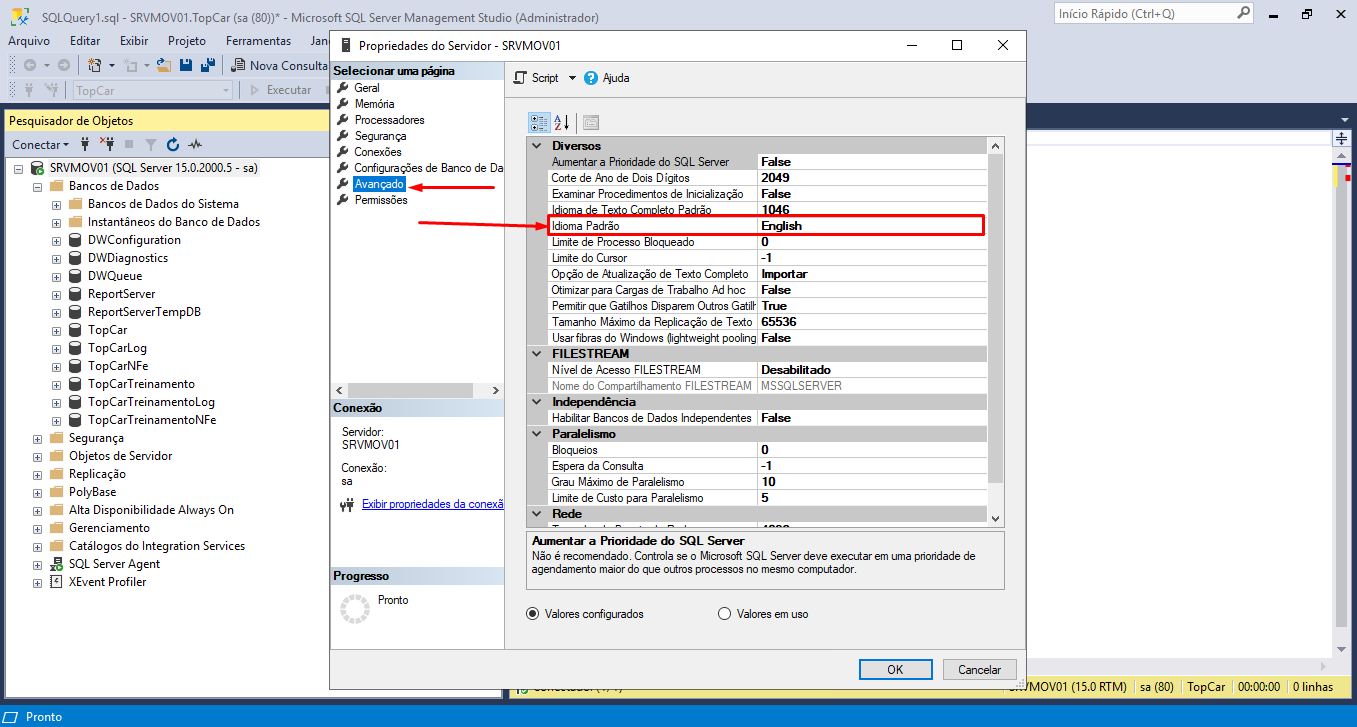The width and height of the screenshot is (1357, 727).
Task: Select the Memória page
Action: (x=374, y=104)
